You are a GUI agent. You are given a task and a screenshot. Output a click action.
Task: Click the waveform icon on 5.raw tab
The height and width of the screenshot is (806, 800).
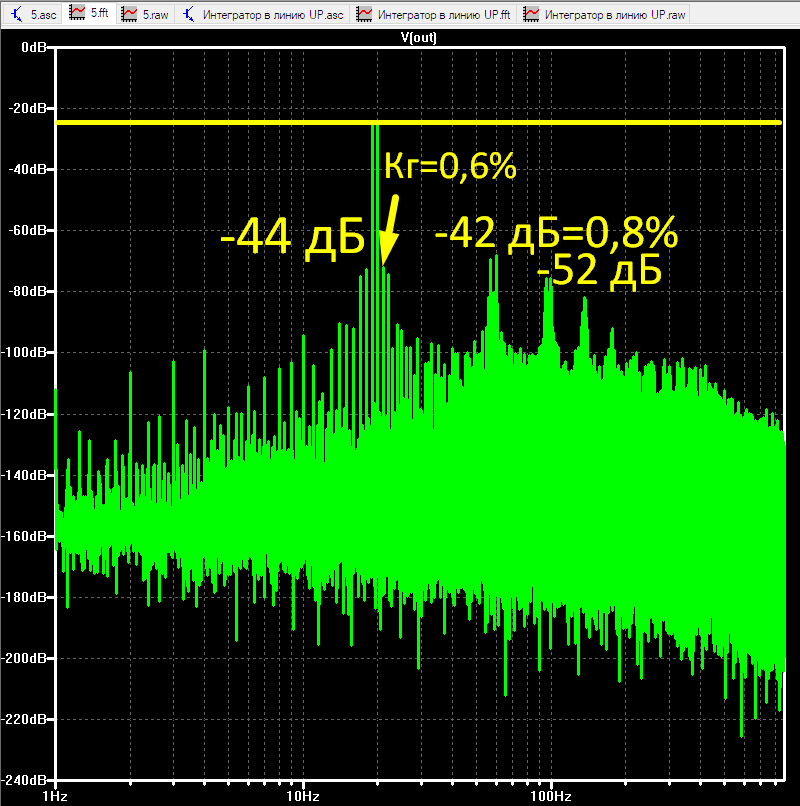click(129, 14)
